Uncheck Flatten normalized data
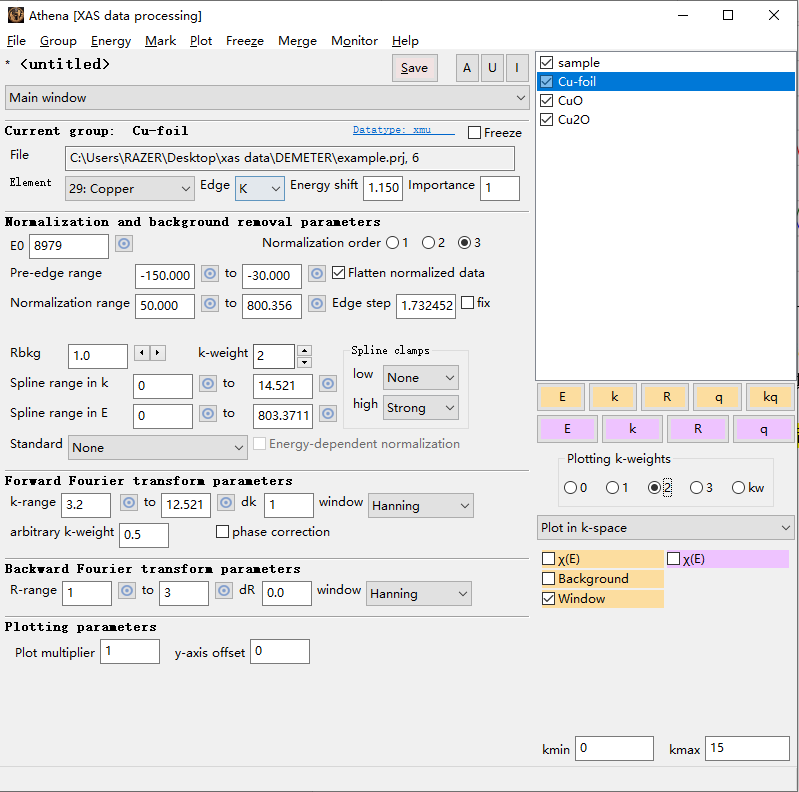Image resolution: width=799 pixels, height=792 pixels. coord(338,273)
